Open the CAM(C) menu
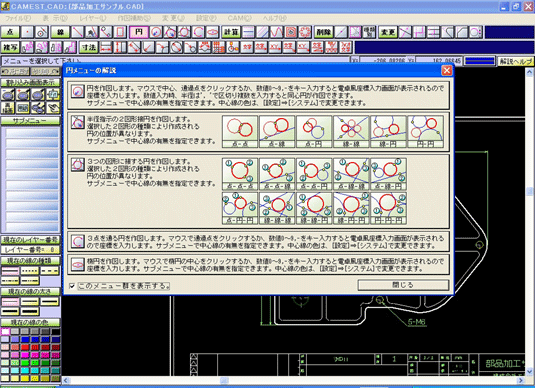 240,18
